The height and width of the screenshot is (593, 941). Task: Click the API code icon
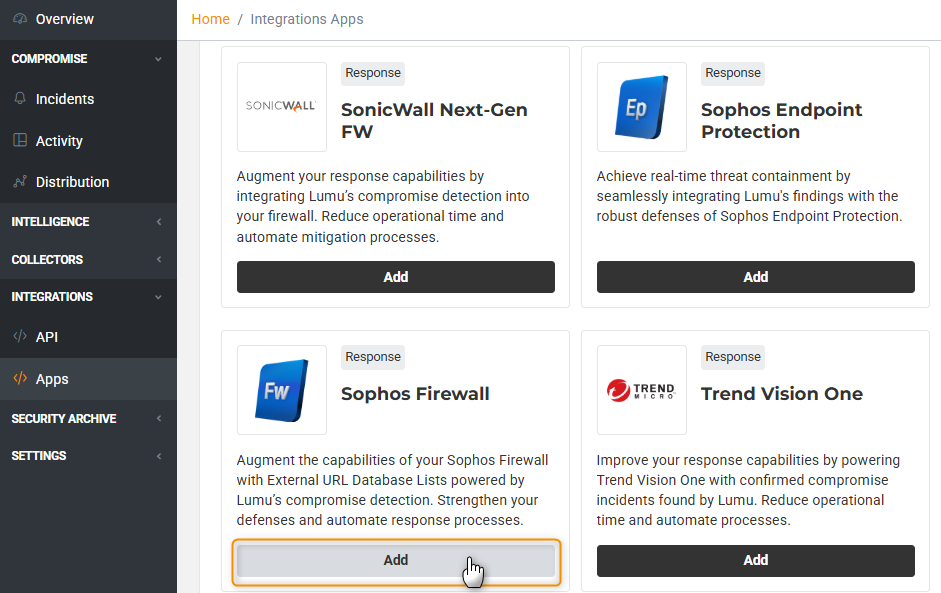point(20,337)
